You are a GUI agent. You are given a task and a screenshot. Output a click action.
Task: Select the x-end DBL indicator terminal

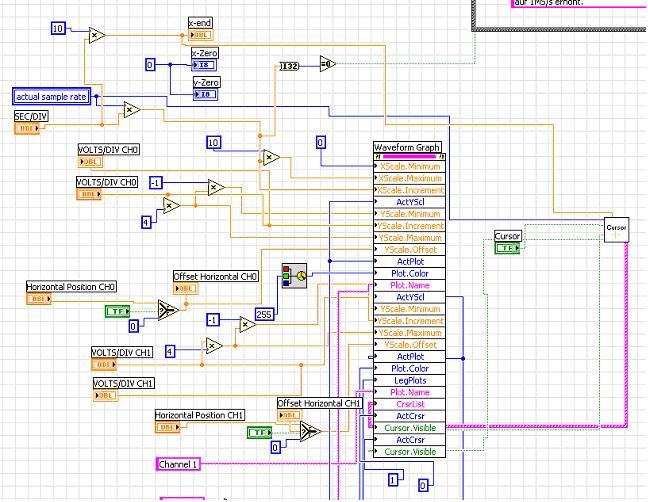[201, 35]
